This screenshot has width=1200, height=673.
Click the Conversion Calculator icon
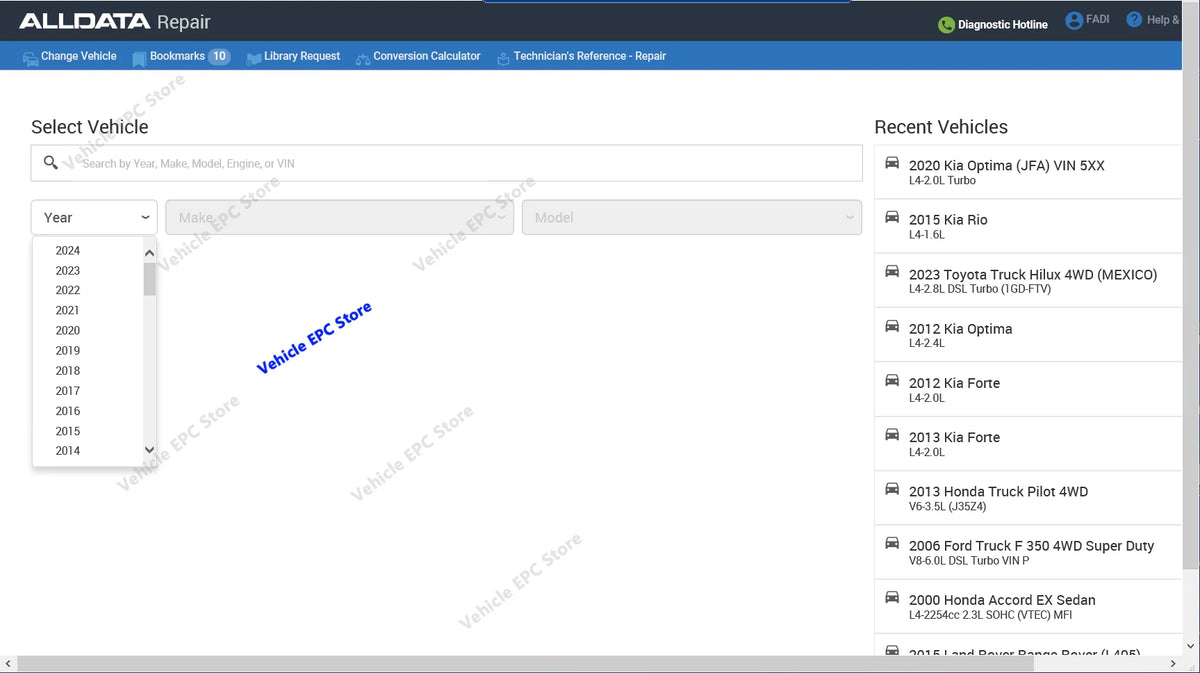click(362, 58)
